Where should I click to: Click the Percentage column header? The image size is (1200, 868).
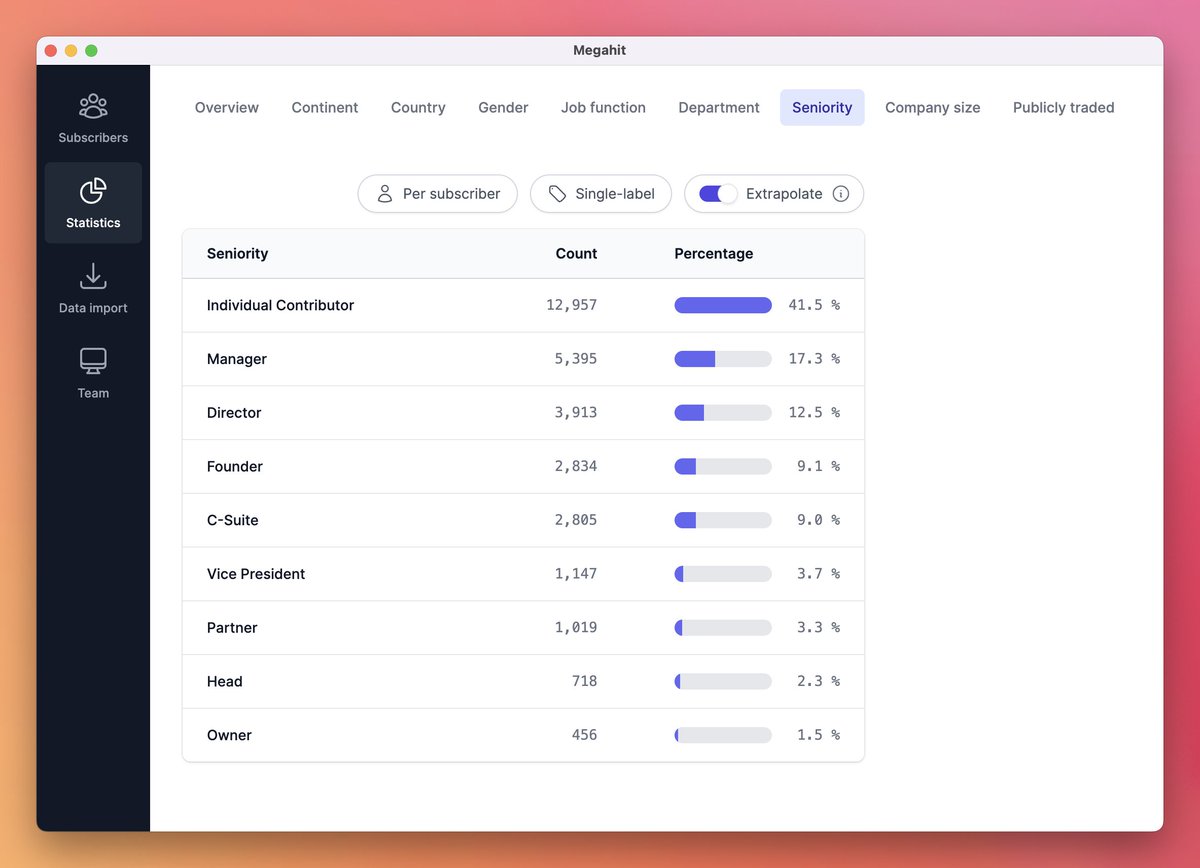point(714,254)
